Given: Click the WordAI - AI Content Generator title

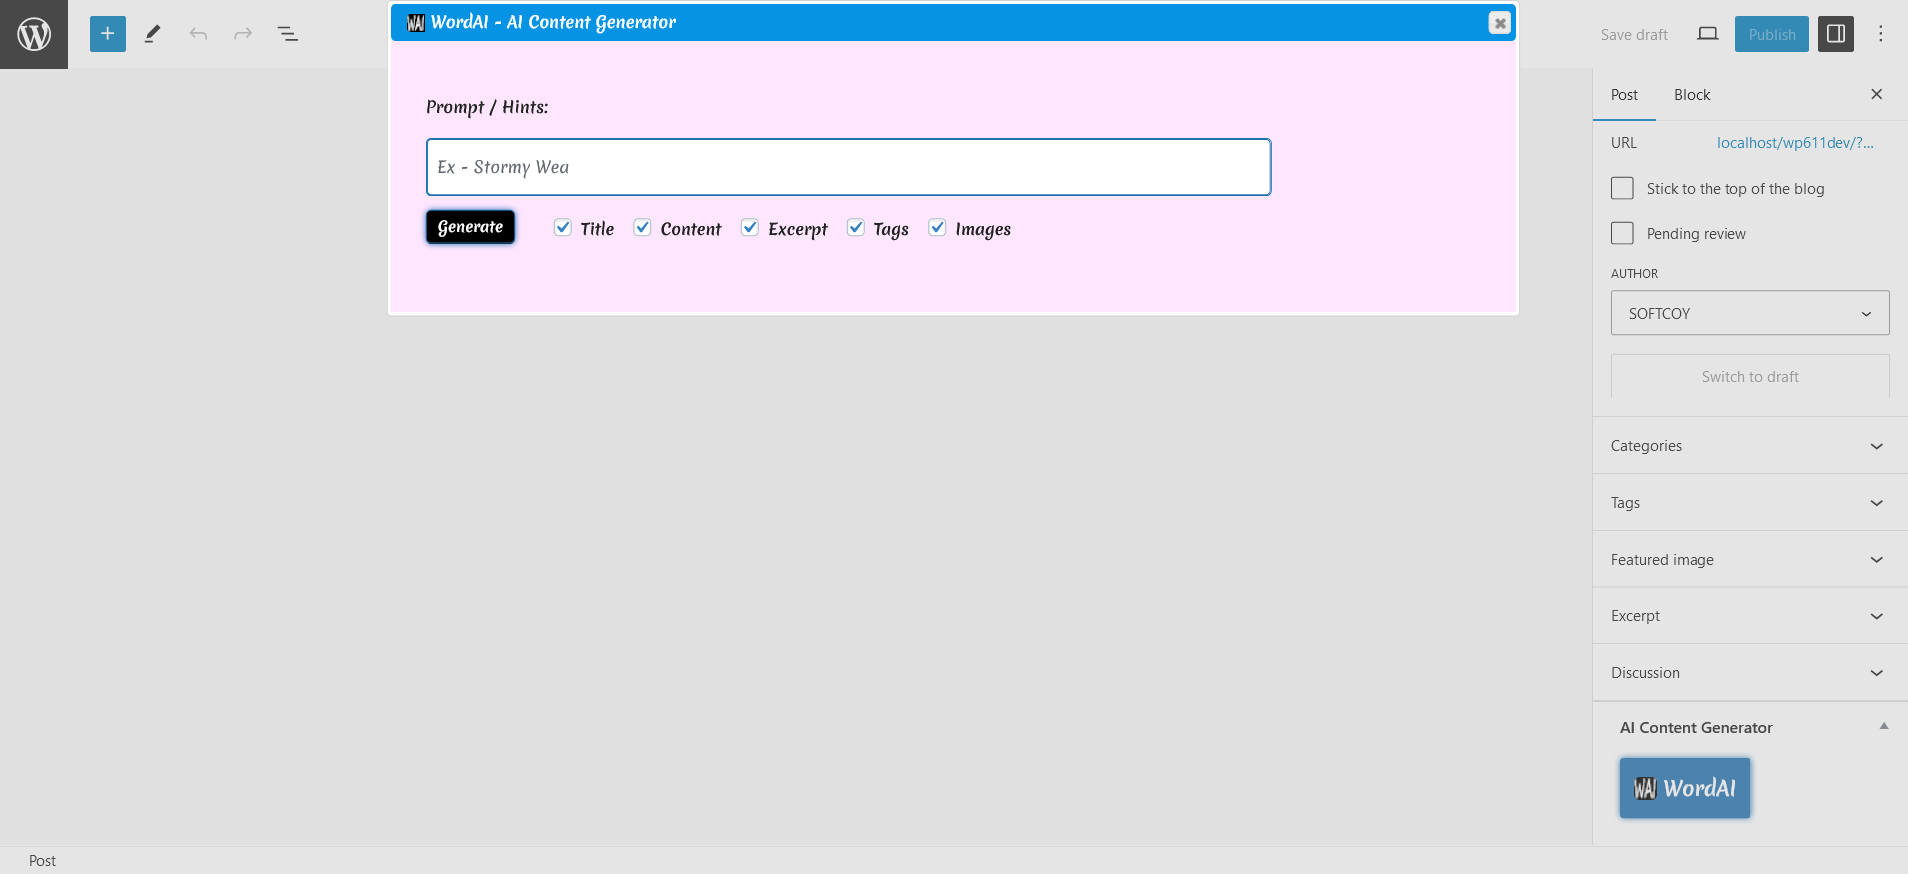Looking at the screenshot, I should [x=553, y=22].
